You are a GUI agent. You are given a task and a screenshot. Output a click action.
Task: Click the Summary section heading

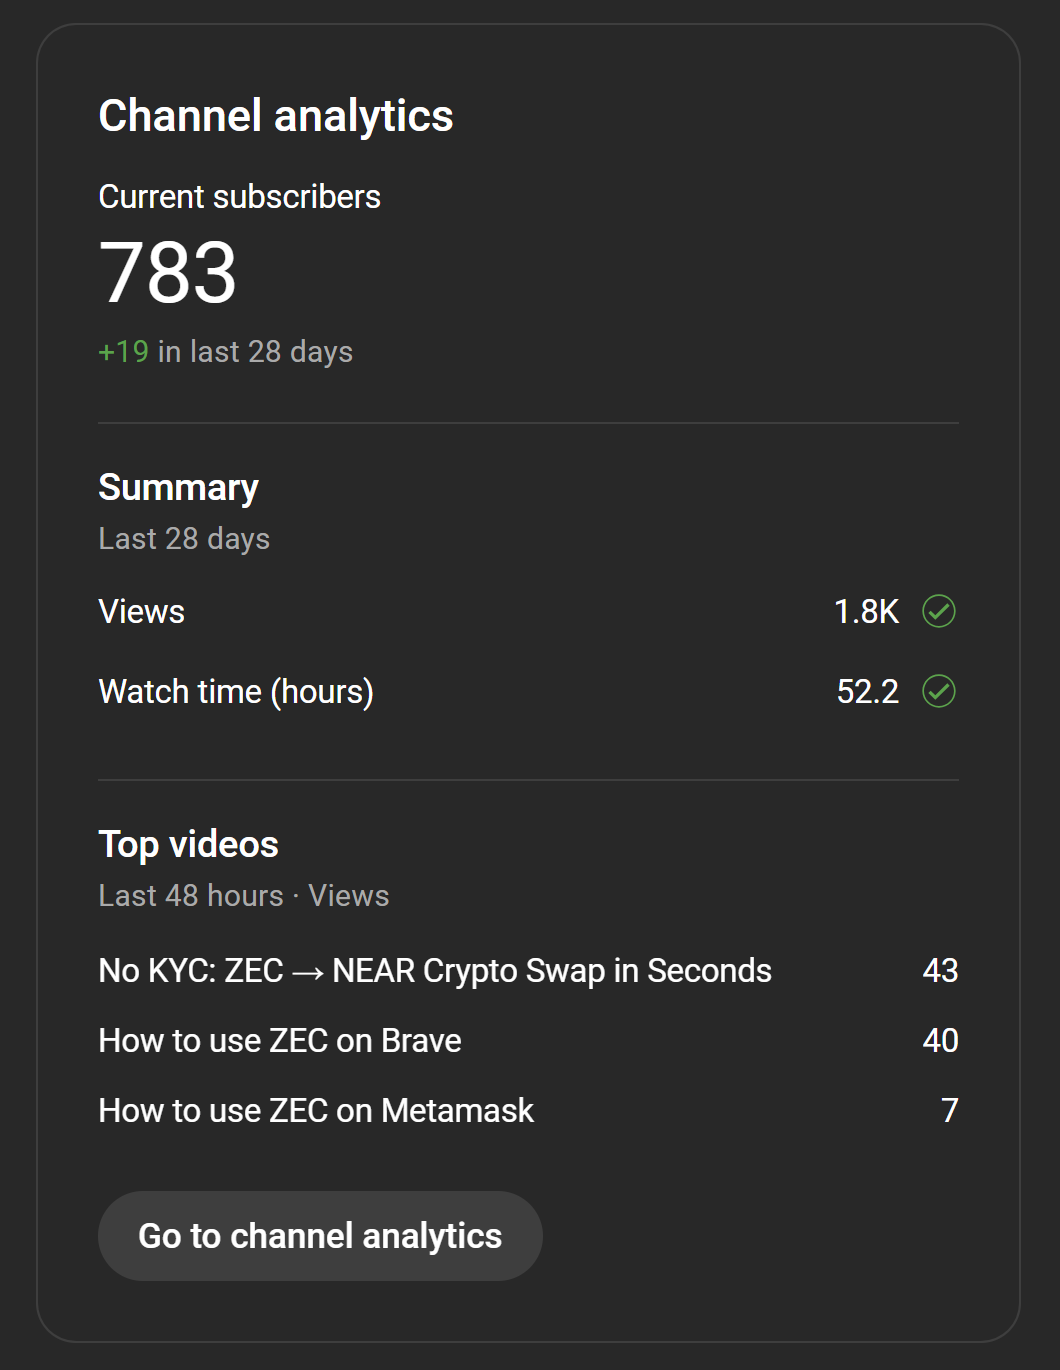point(178,488)
